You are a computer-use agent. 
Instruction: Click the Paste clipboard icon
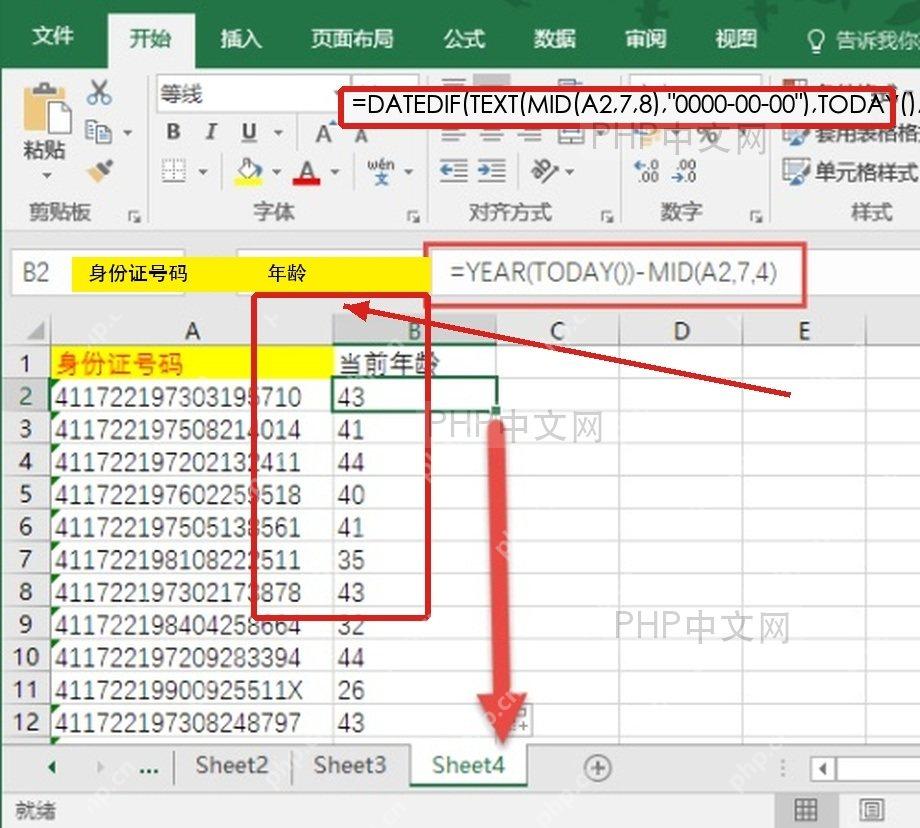[x=46, y=109]
